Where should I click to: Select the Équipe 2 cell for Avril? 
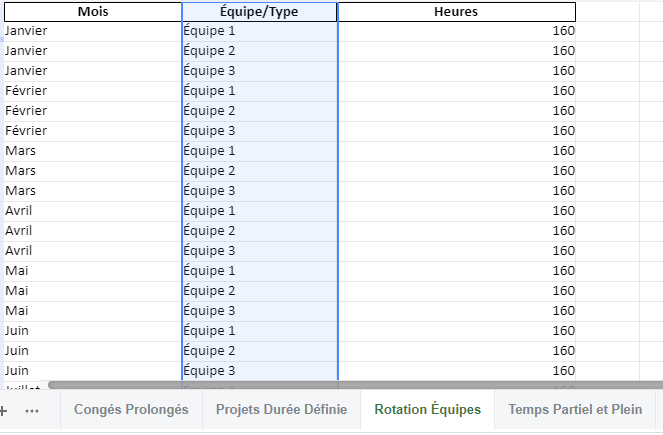[260, 231]
